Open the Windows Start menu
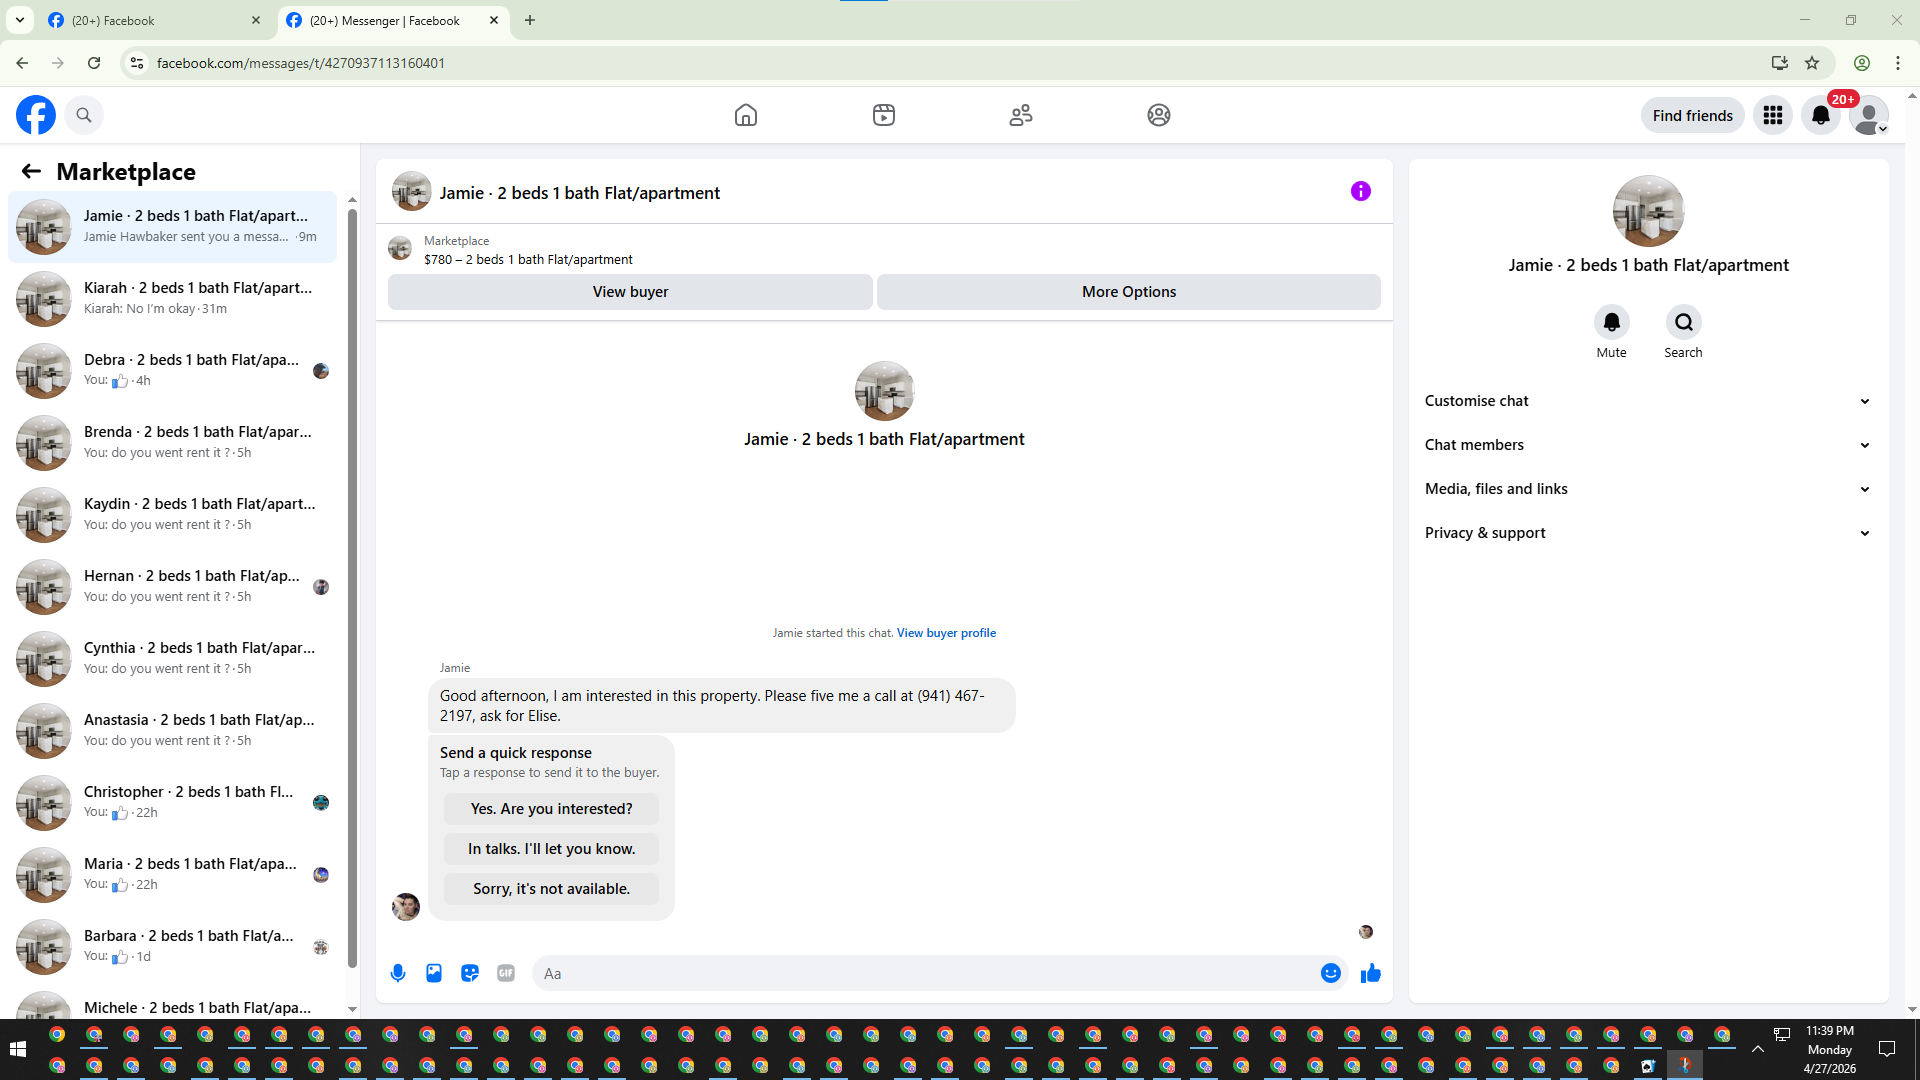Image resolution: width=1920 pixels, height=1080 pixels. point(17,1049)
